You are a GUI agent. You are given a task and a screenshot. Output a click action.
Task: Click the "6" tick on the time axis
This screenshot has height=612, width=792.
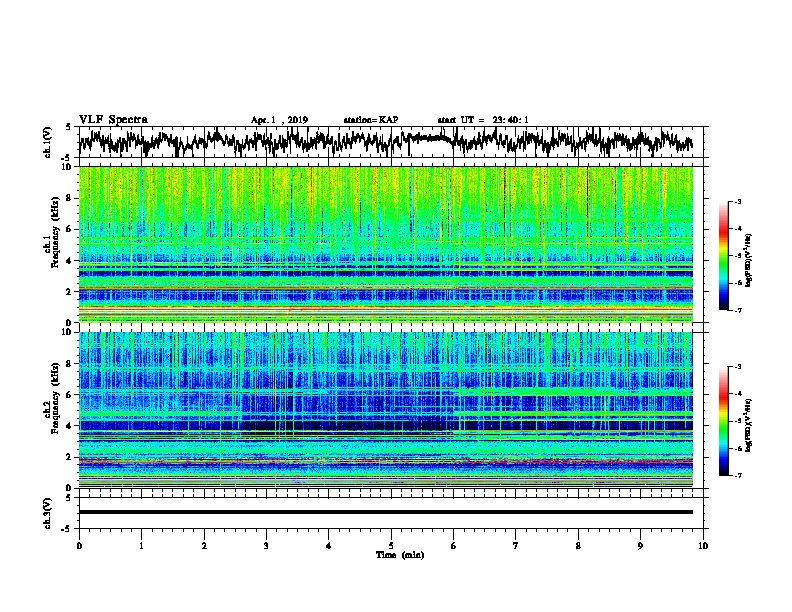(x=453, y=546)
